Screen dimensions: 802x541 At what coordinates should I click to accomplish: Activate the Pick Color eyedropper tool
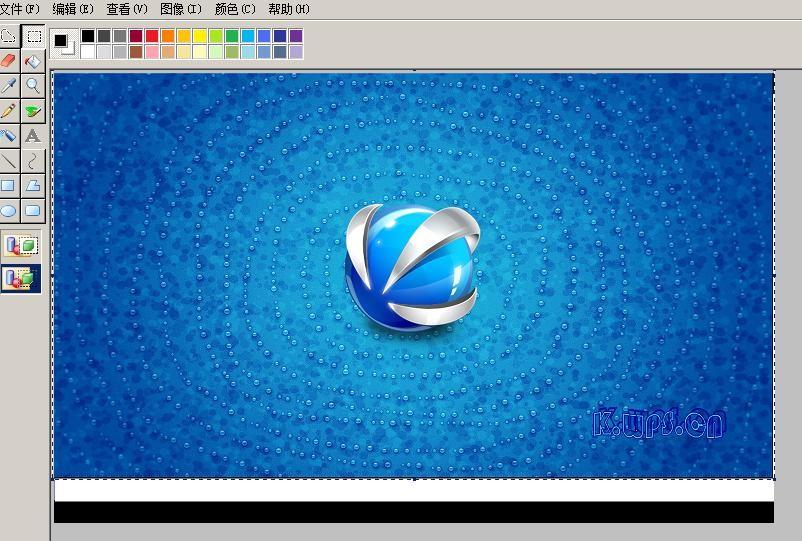[9, 86]
